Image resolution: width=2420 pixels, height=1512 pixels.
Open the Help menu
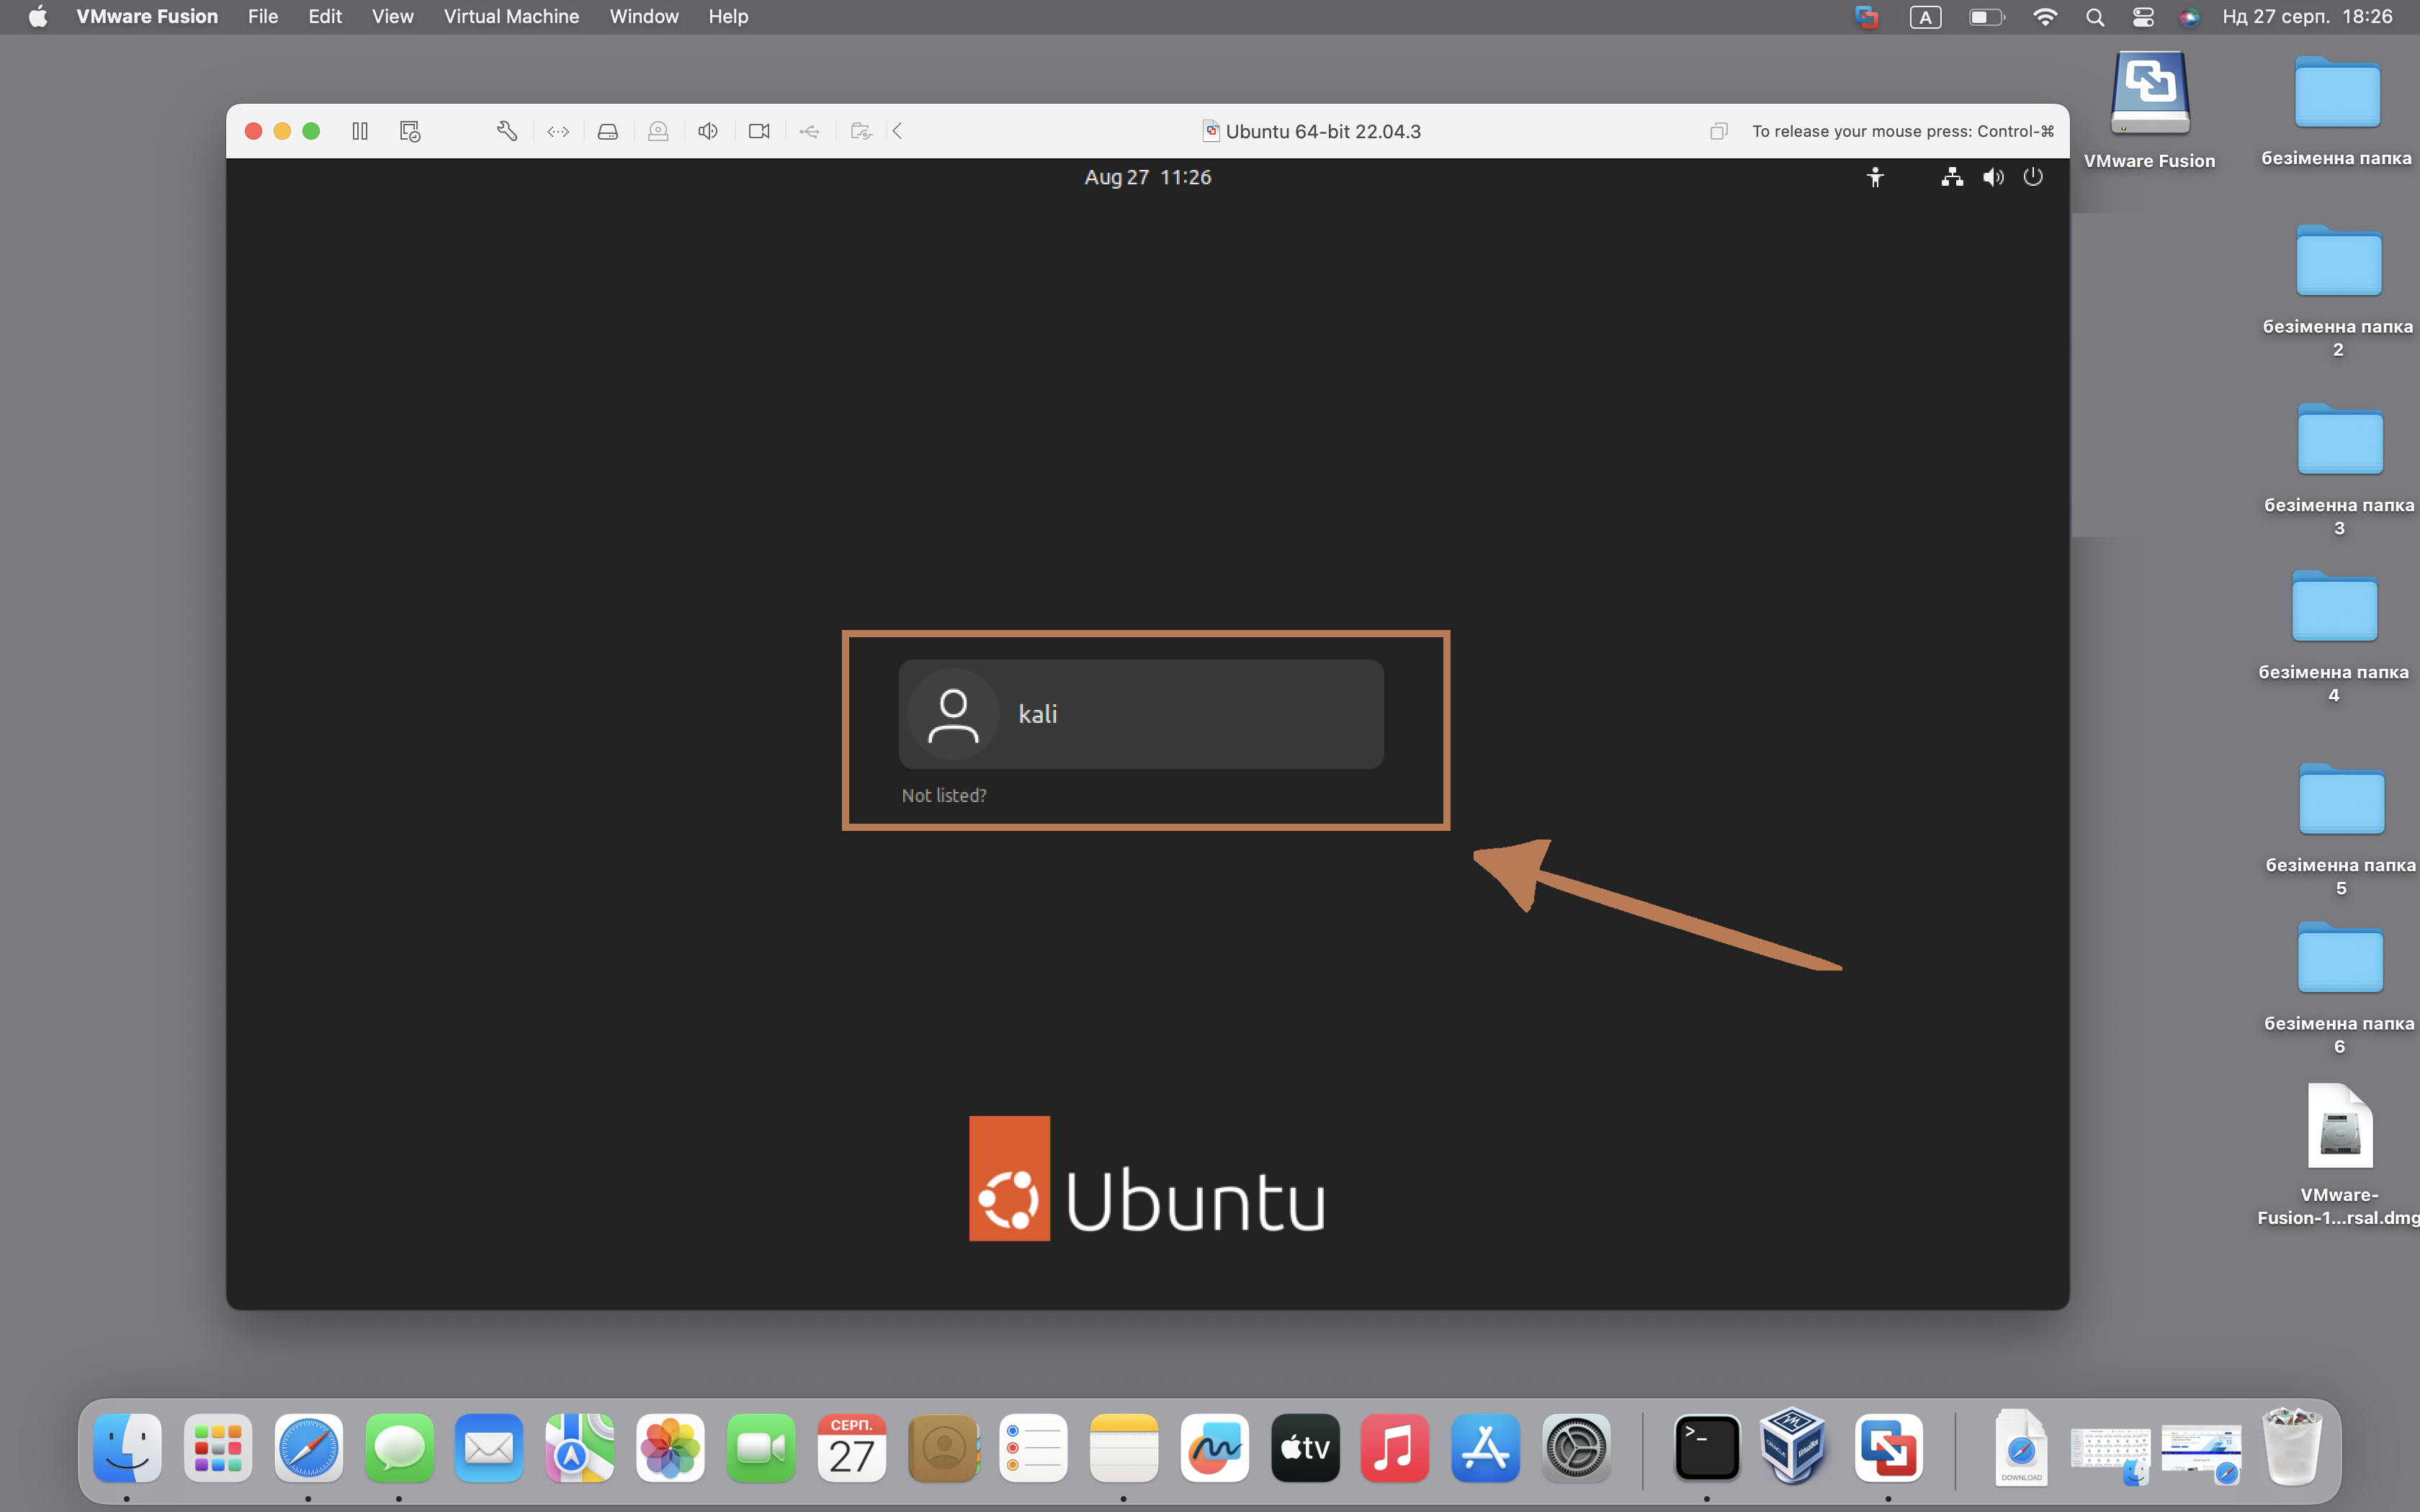point(728,16)
